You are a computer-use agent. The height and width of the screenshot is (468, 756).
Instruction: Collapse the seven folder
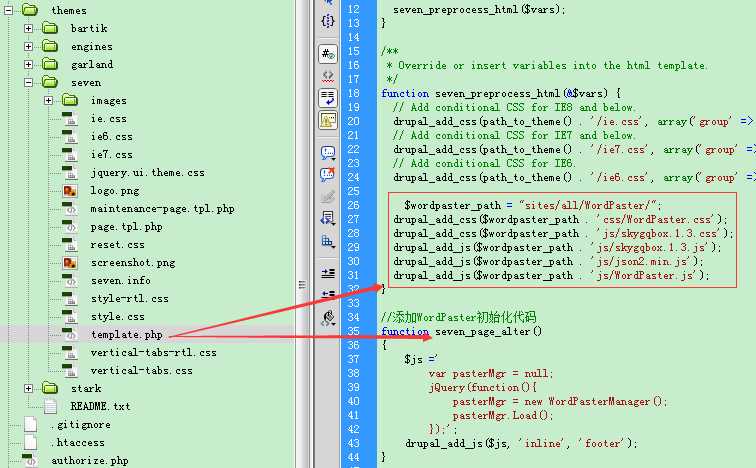click(x=28, y=82)
